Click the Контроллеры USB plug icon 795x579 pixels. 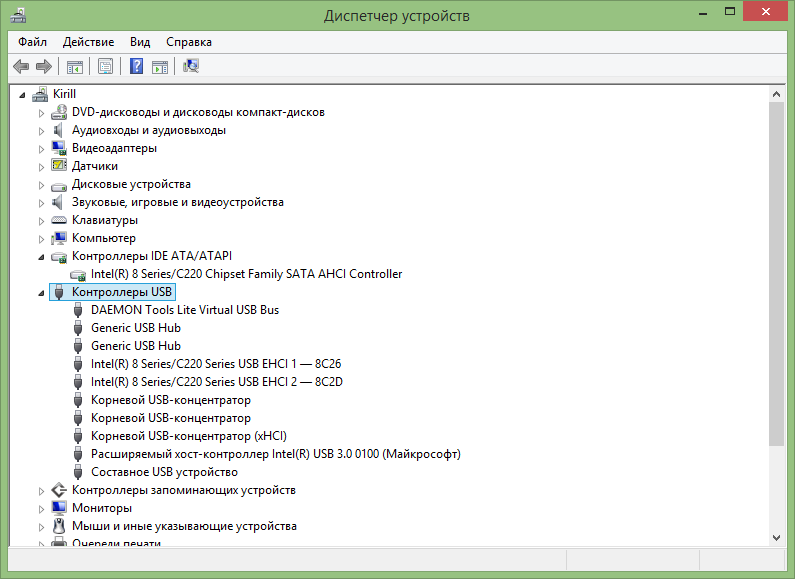pos(59,292)
